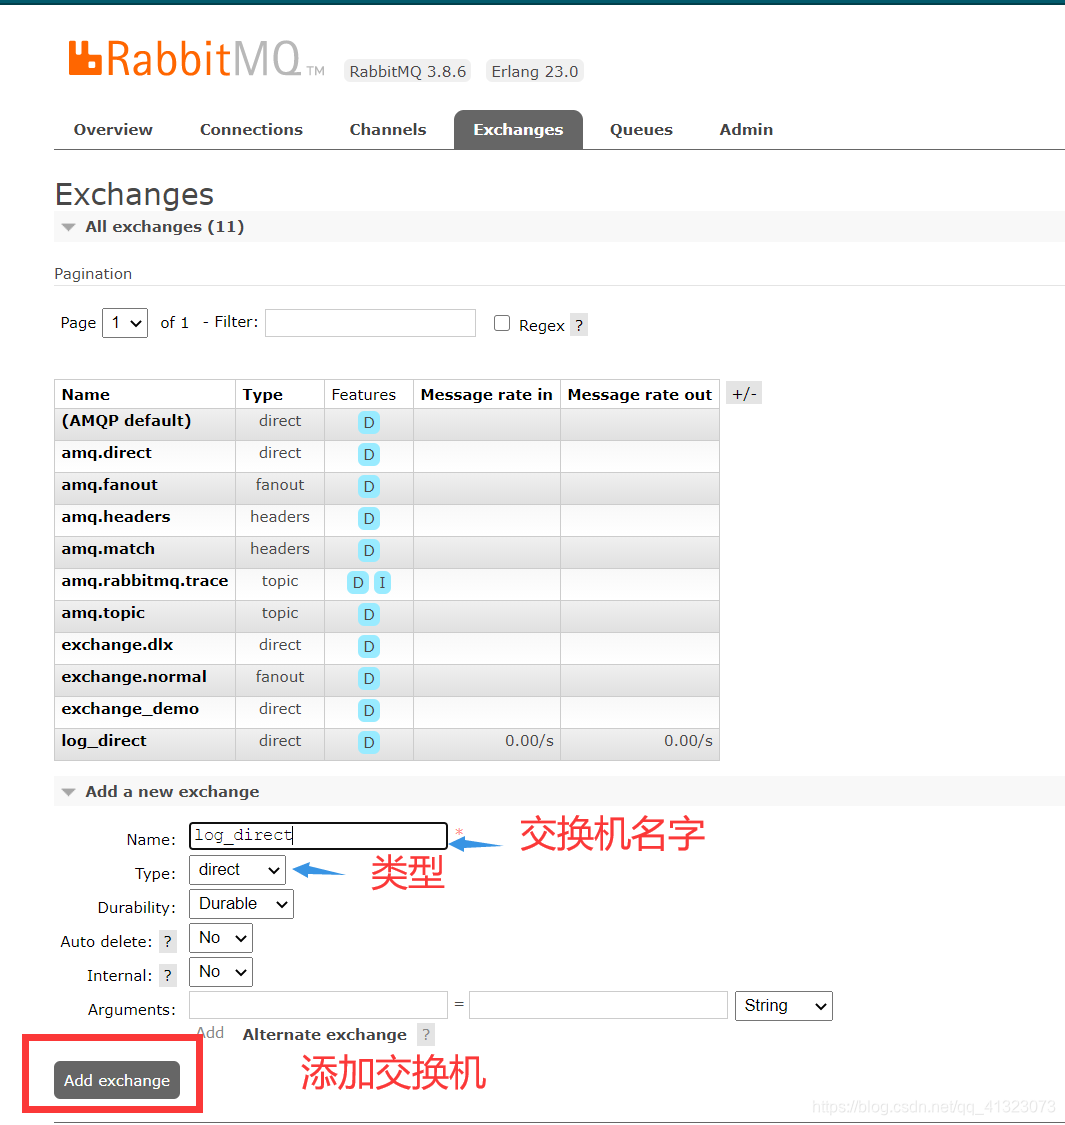Click the D feature badge for amq.direct
Image resolution: width=1065 pixels, height=1125 pixels.
[x=369, y=454]
